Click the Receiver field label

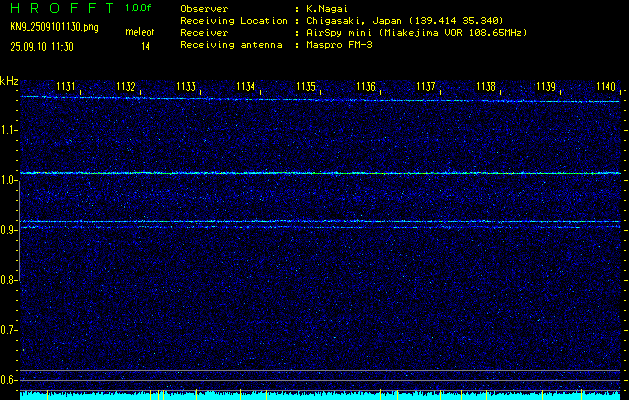204,33
